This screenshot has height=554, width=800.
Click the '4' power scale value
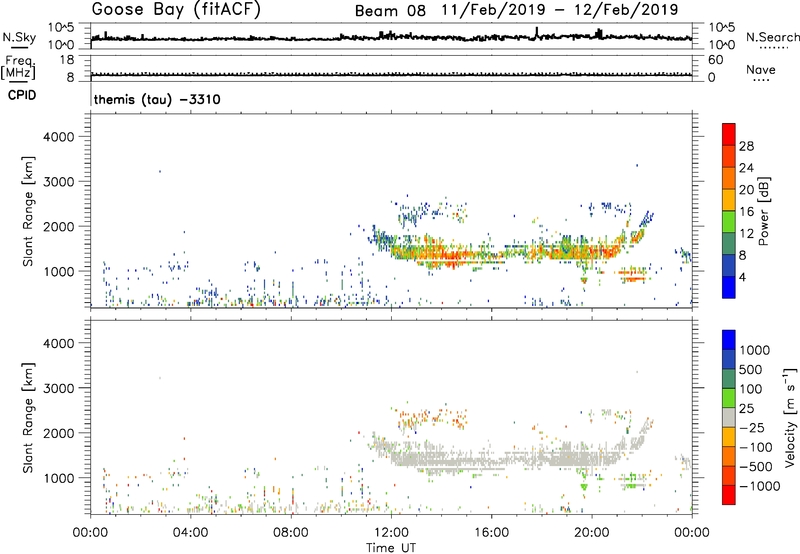coord(743,277)
